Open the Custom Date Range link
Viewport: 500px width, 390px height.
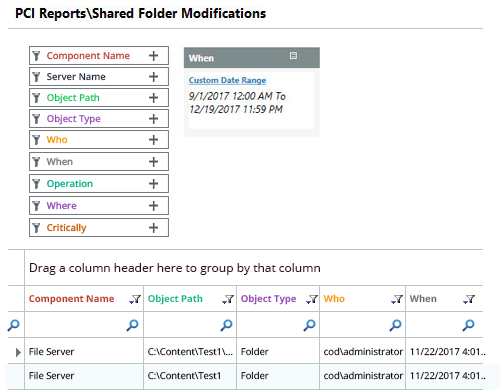(227, 80)
